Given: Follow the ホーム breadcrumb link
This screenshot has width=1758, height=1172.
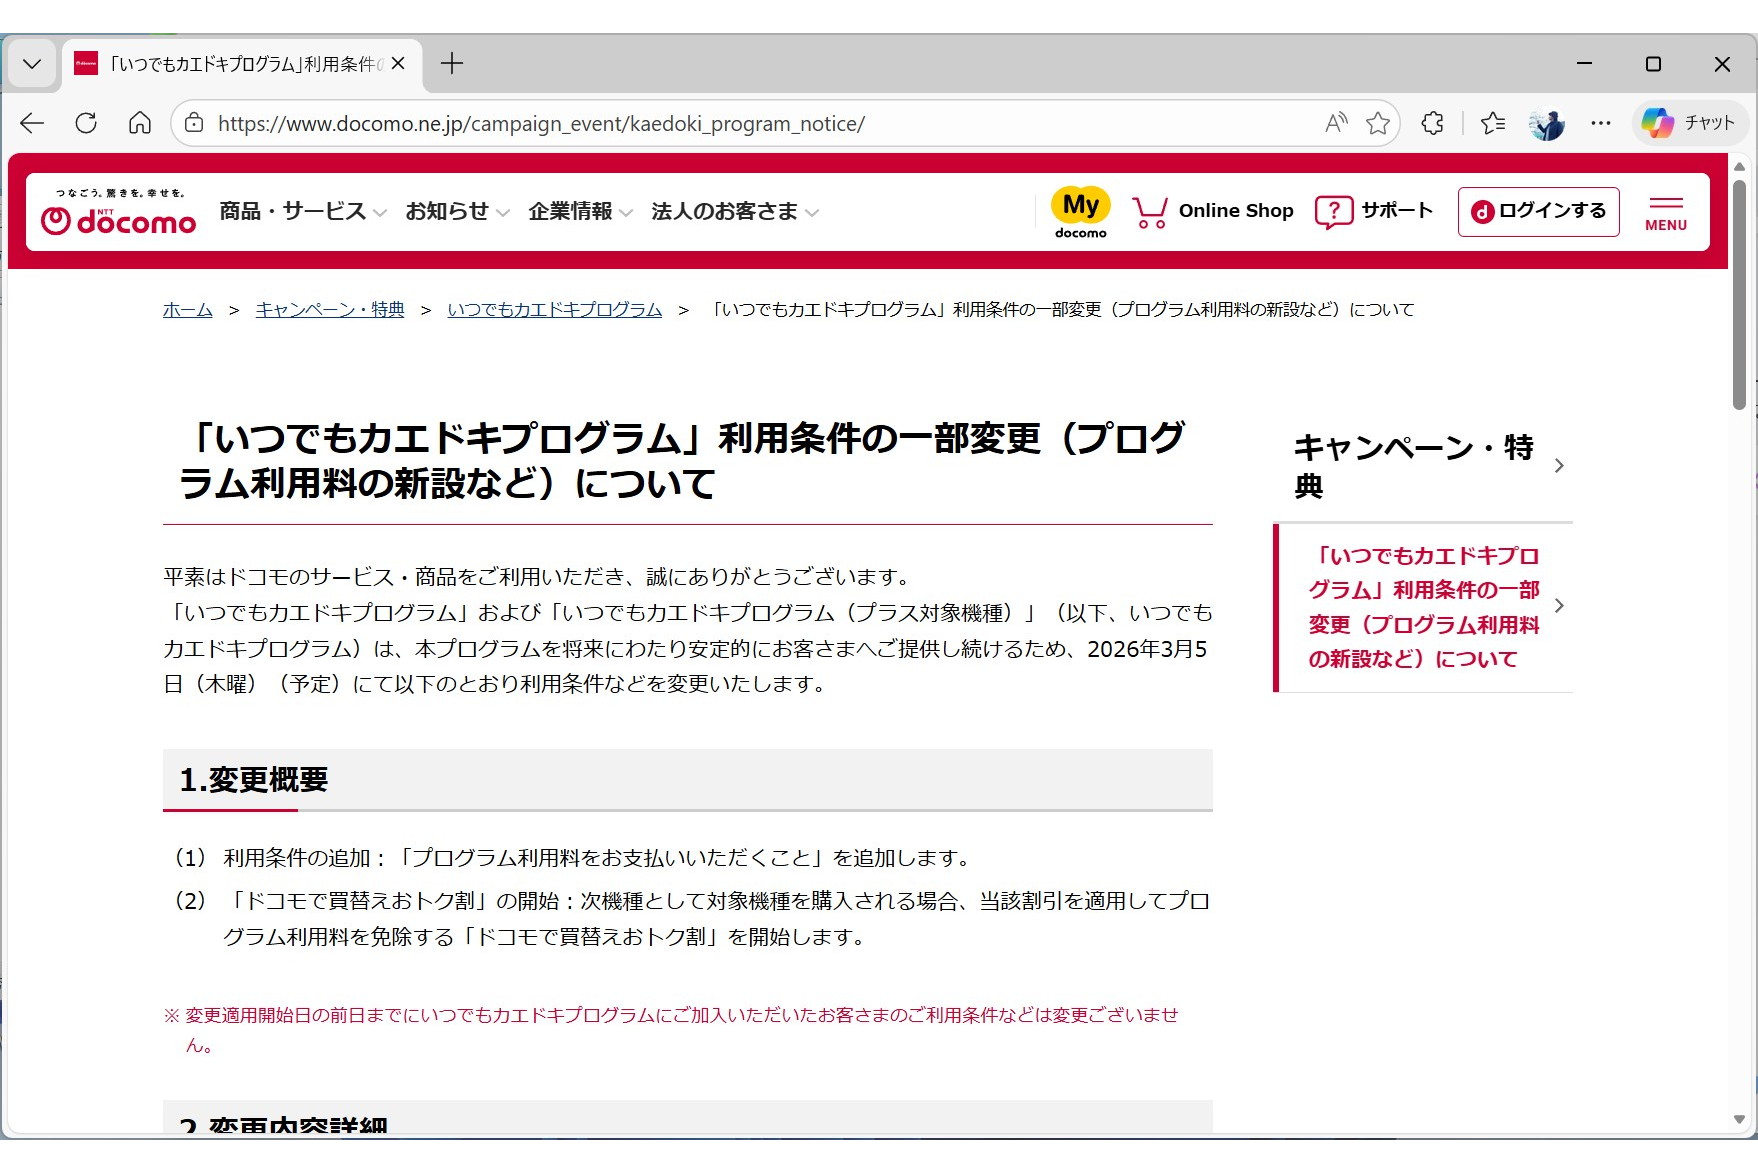Looking at the screenshot, I should (x=188, y=310).
